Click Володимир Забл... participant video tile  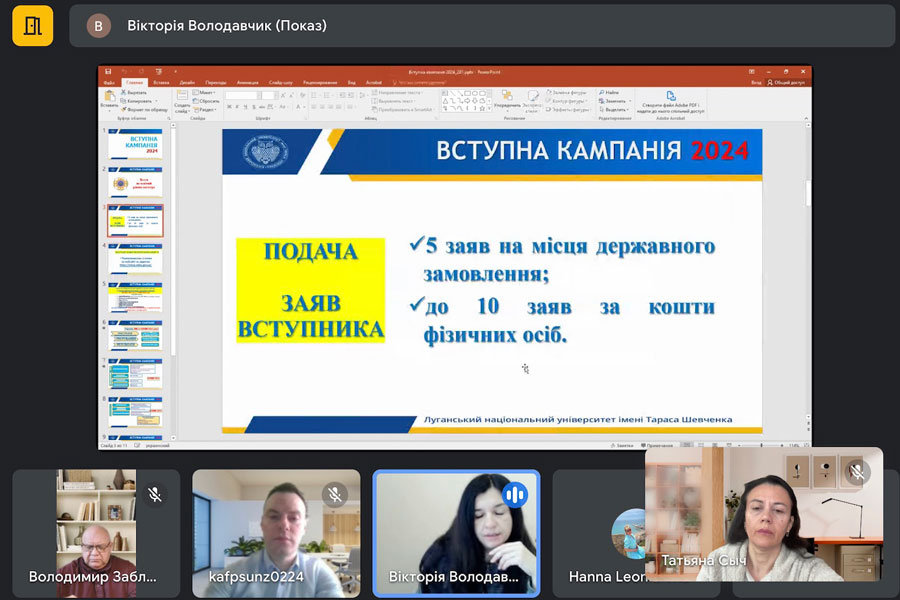[96, 533]
